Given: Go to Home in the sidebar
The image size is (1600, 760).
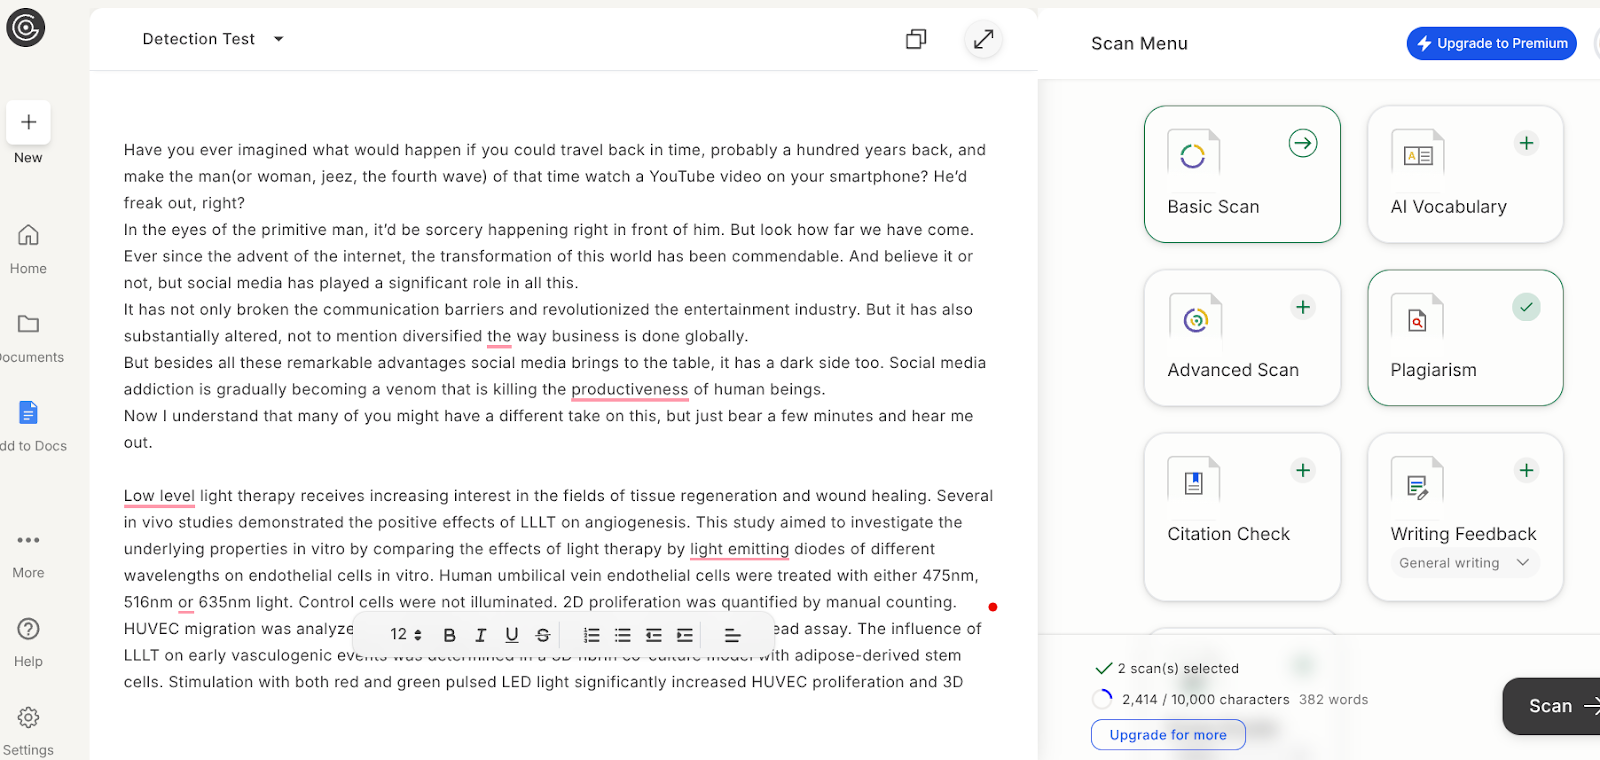Looking at the screenshot, I should pos(29,248).
